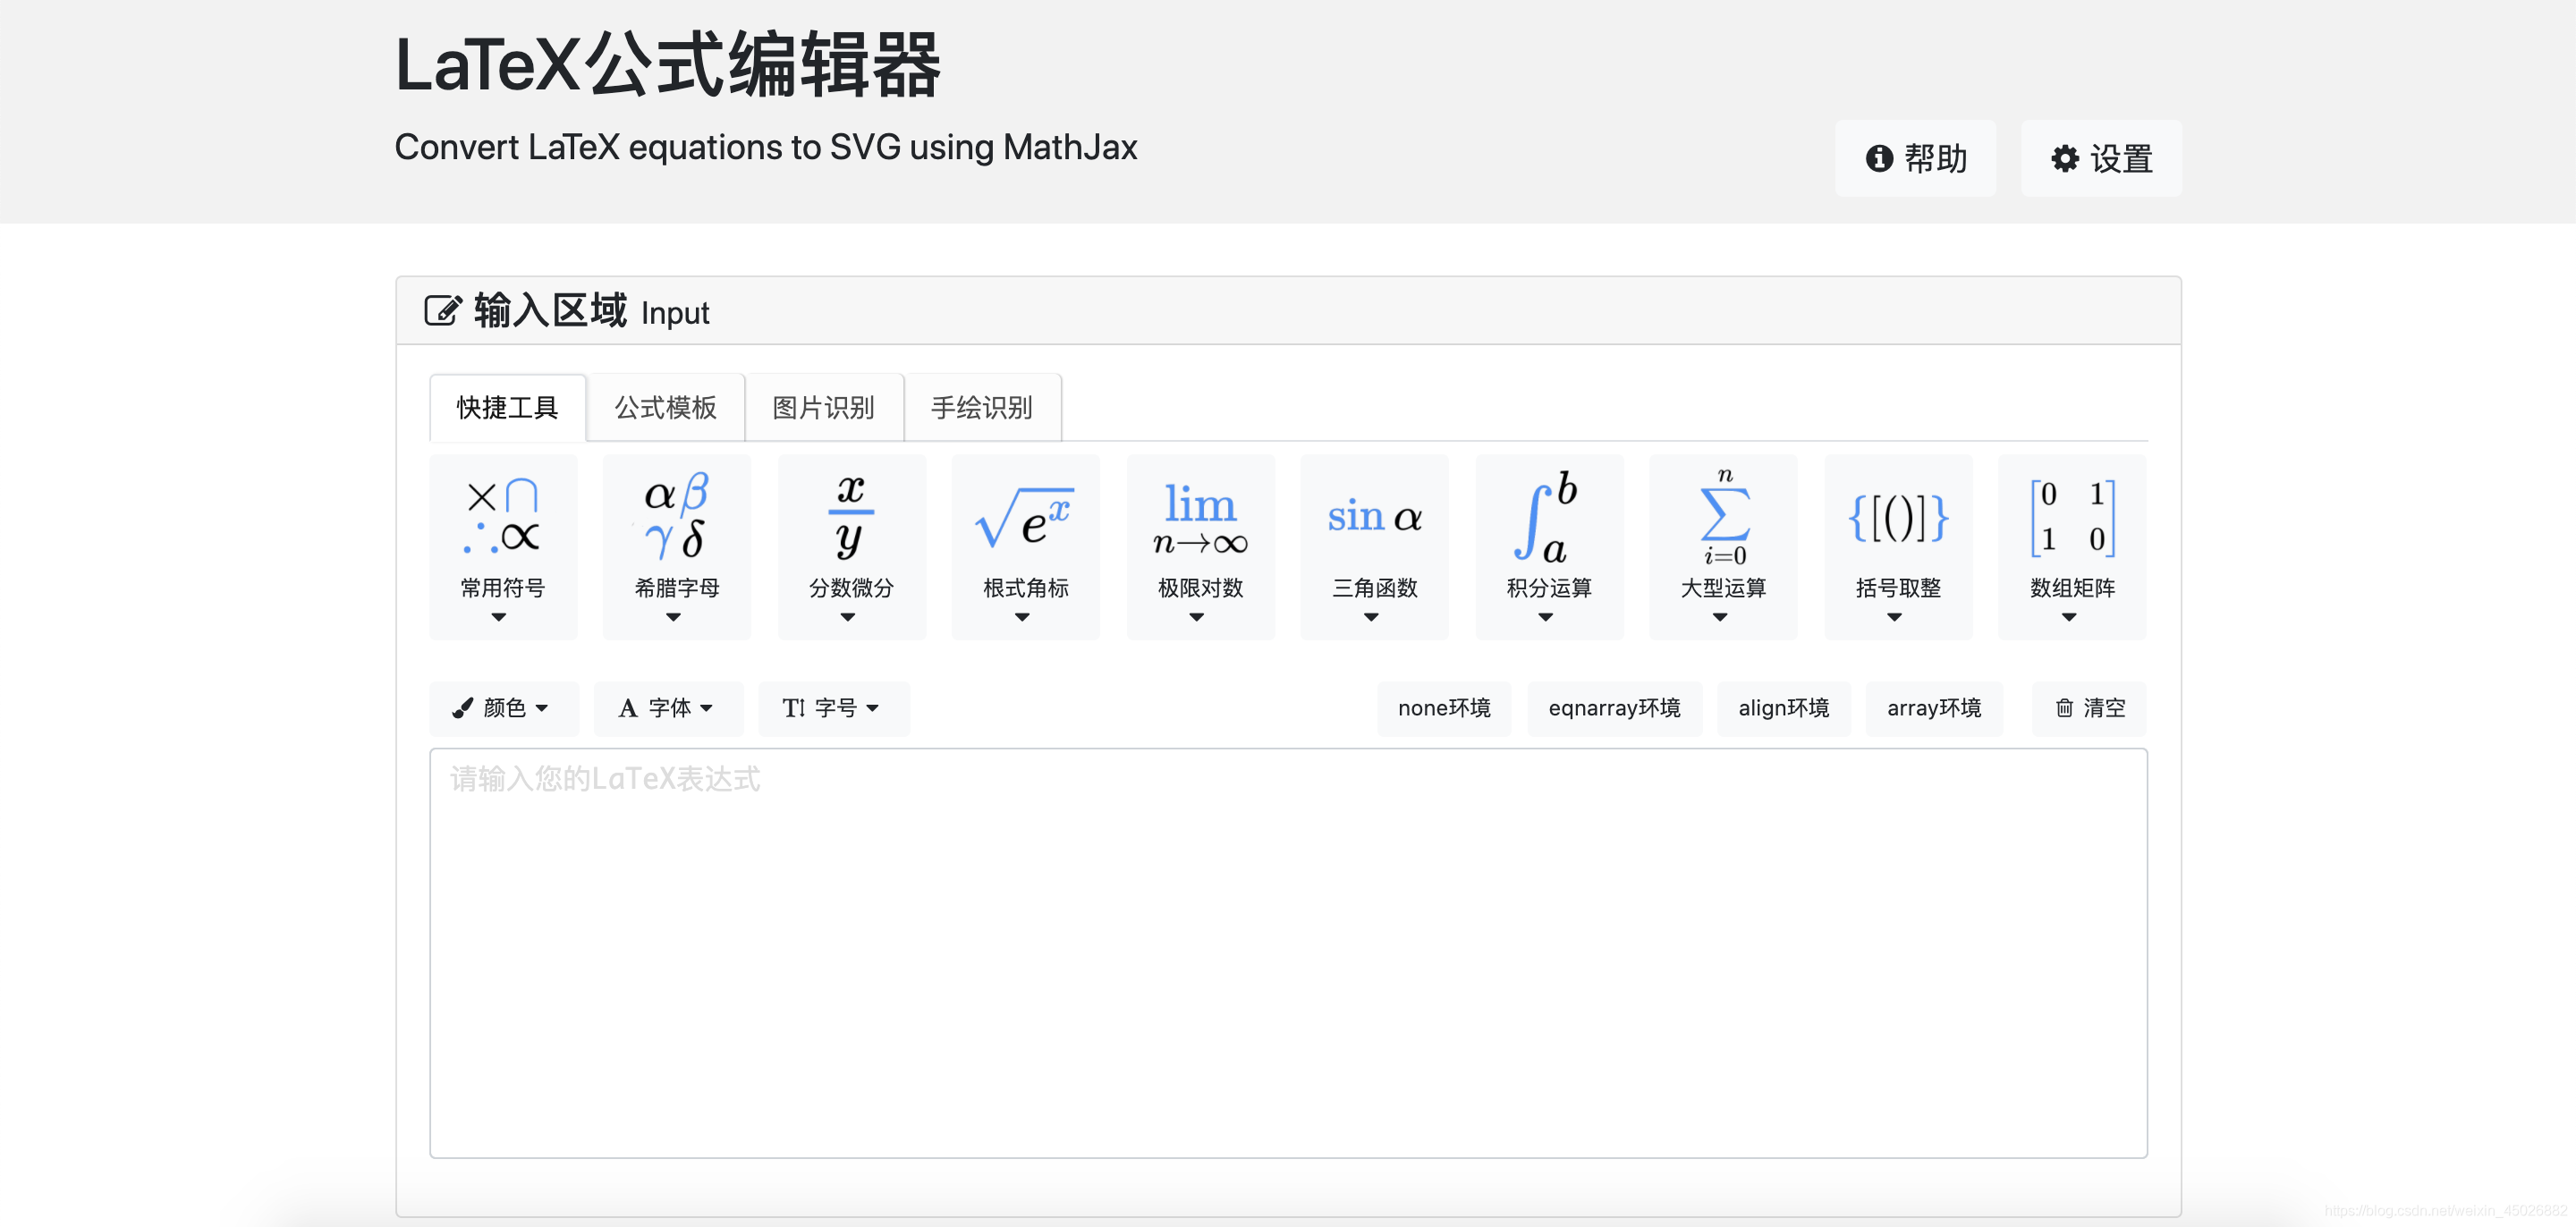Expand the font size (字号) dropdown
The width and height of the screenshot is (2576, 1227).
[832, 708]
